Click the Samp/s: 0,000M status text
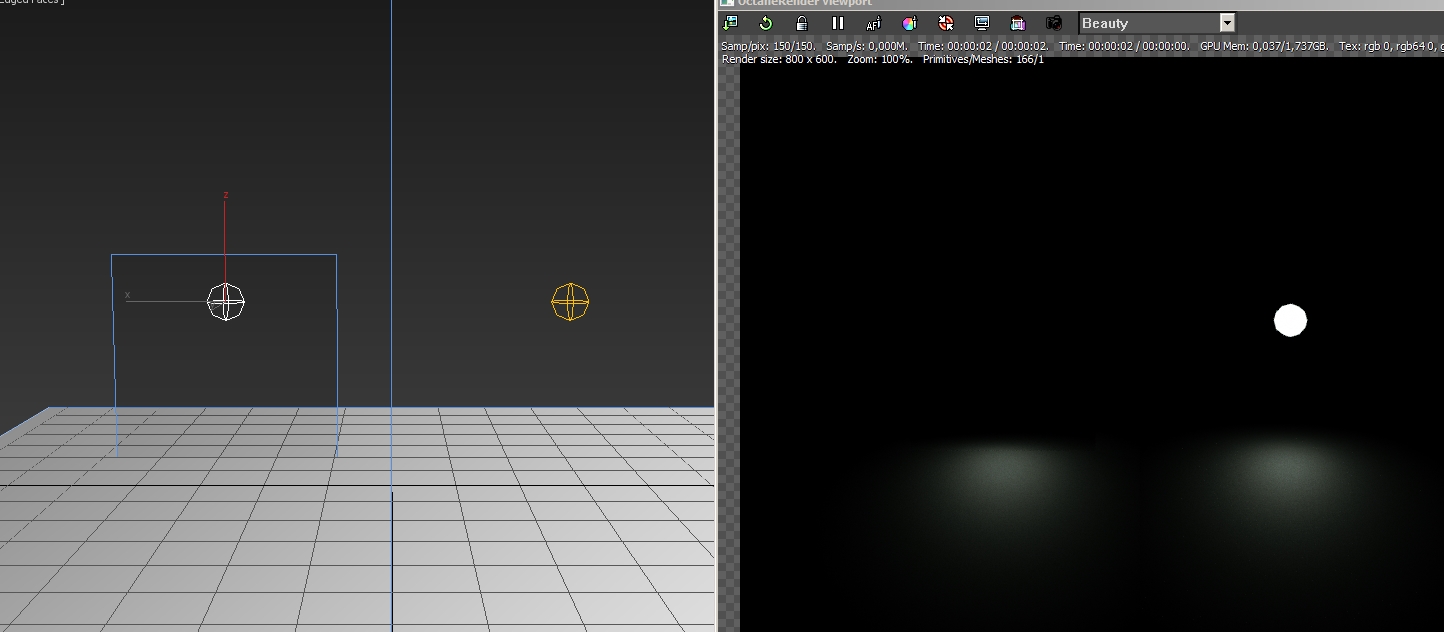Image resolution: width=1444 pixels, height=632 pixels. pos(867,46)
